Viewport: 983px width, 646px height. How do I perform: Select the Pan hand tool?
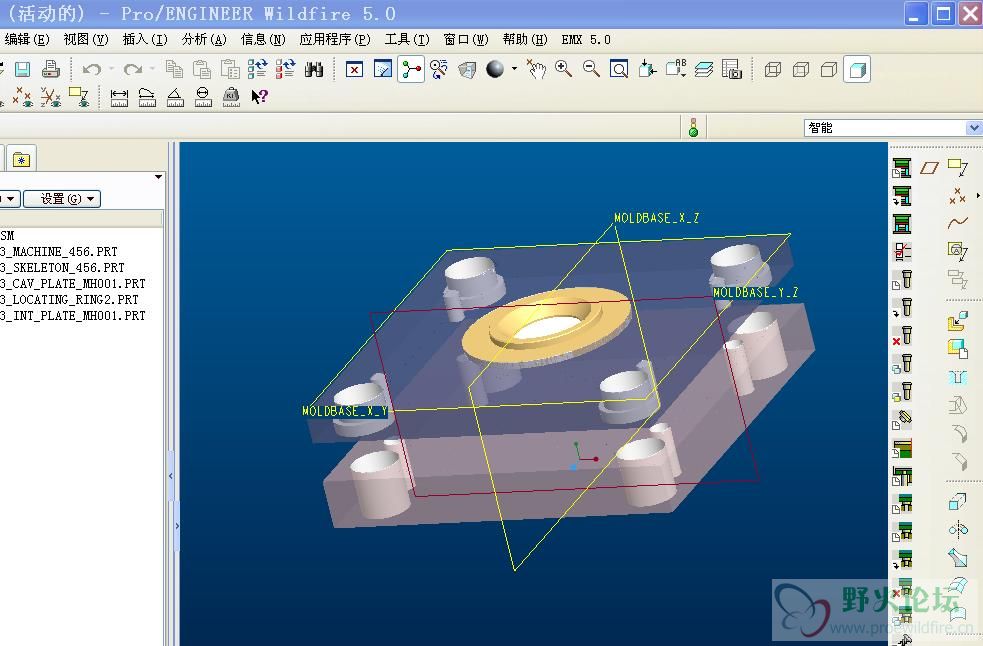(x=535, y=69)
